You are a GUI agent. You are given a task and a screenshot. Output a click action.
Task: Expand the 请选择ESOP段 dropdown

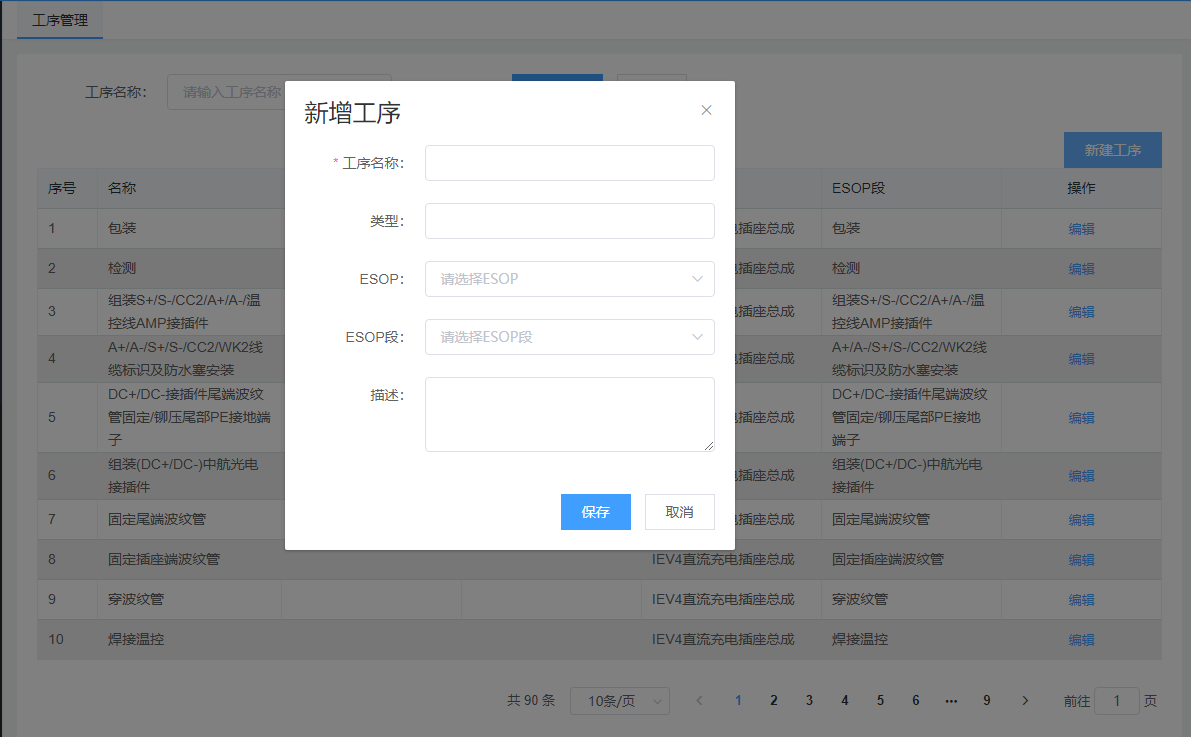click(569, 337)
